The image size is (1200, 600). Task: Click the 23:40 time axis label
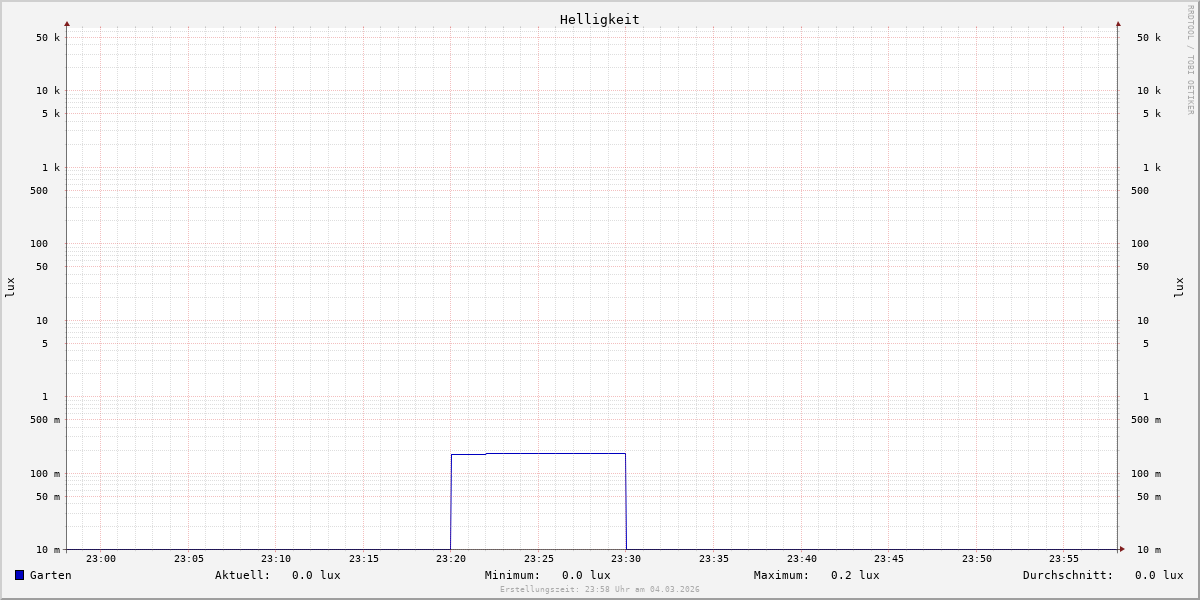click(x=802, y=559)
